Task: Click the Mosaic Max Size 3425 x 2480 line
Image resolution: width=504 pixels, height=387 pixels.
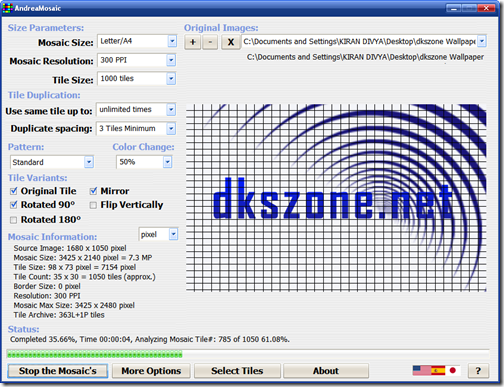Action: pyautogui.click(x=74, y=305)
